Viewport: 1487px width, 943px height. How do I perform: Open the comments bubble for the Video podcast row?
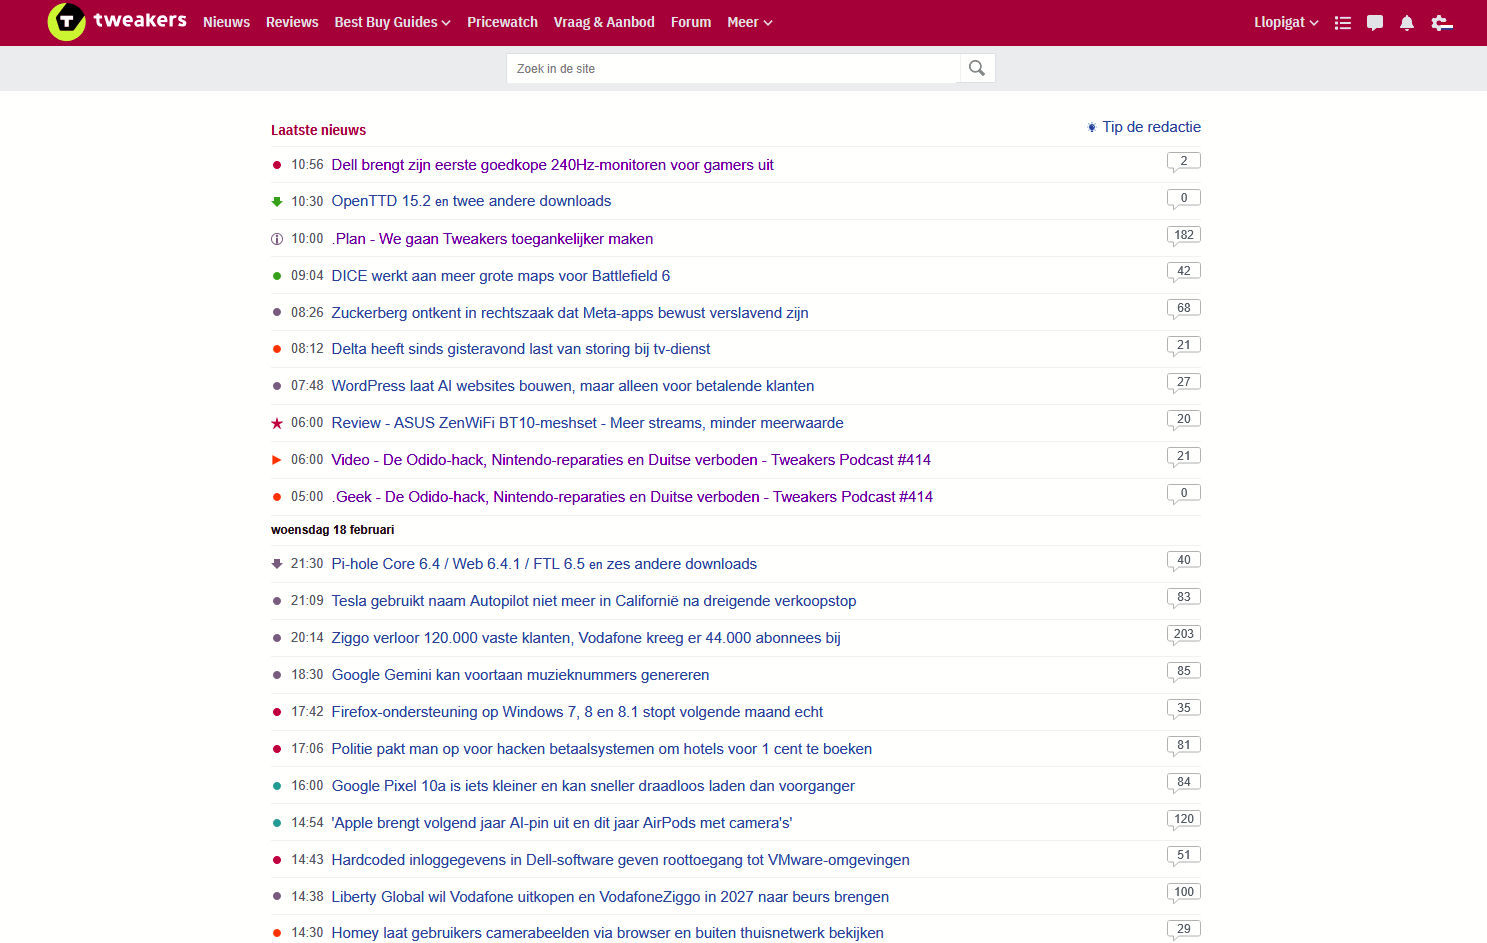tap(1184, 457)
